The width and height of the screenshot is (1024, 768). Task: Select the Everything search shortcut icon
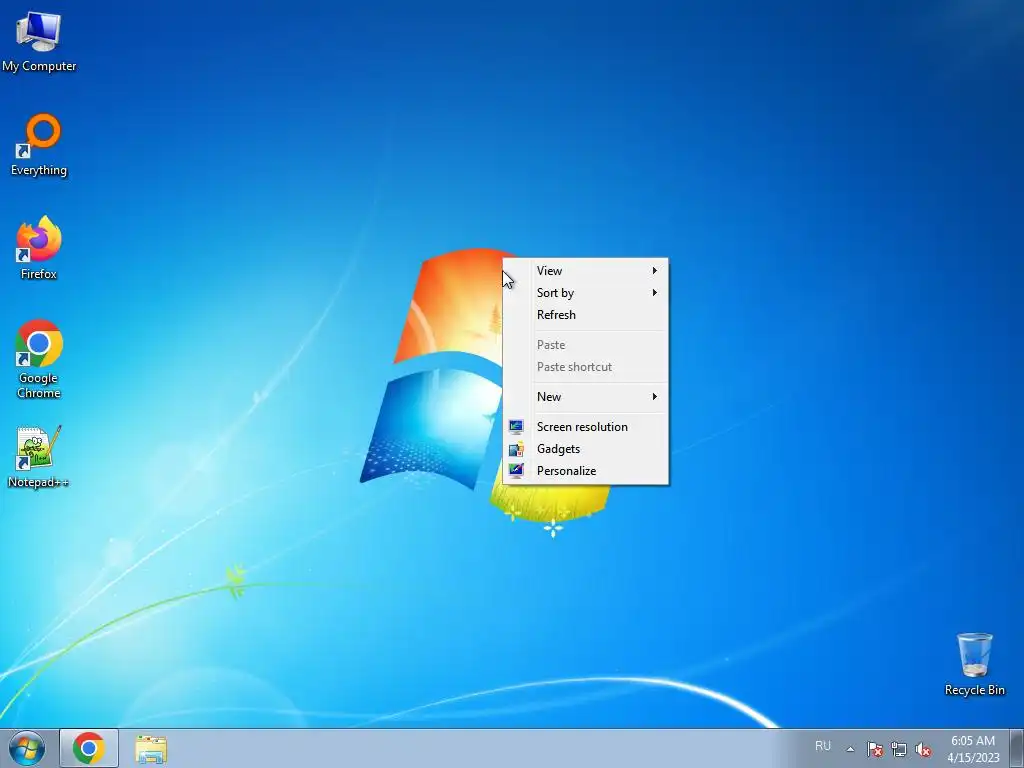click(39, 145)
